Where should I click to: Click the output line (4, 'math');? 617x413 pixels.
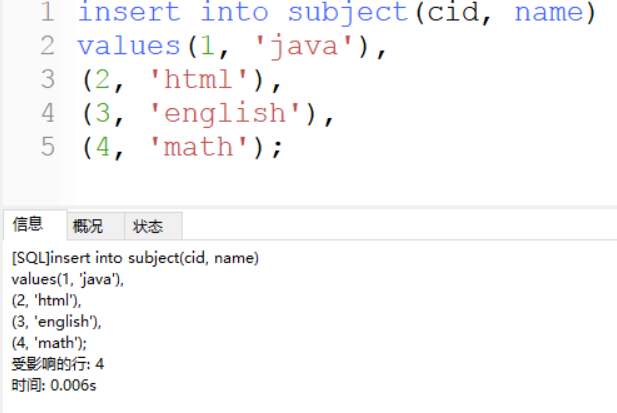click(x=49, y=343)
